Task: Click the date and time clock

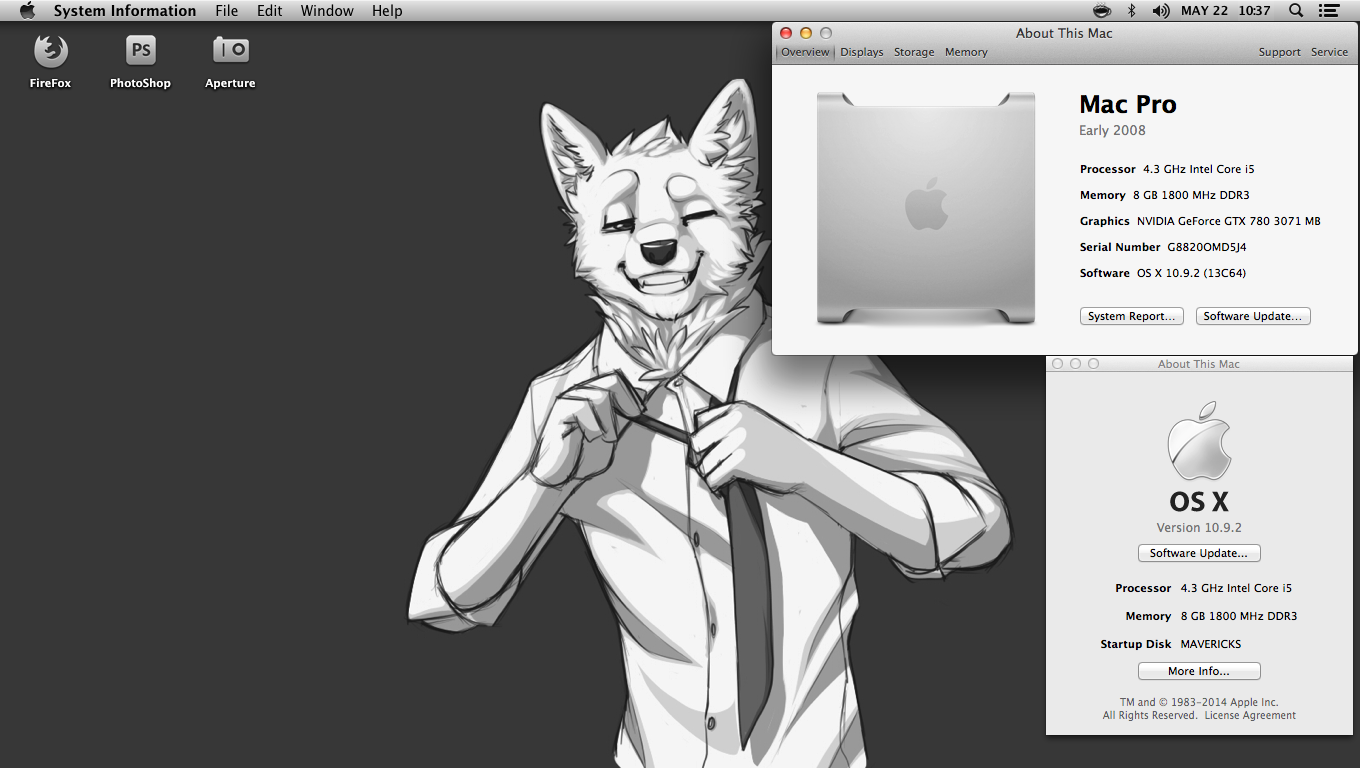Action: click(x=1225, y=11)
